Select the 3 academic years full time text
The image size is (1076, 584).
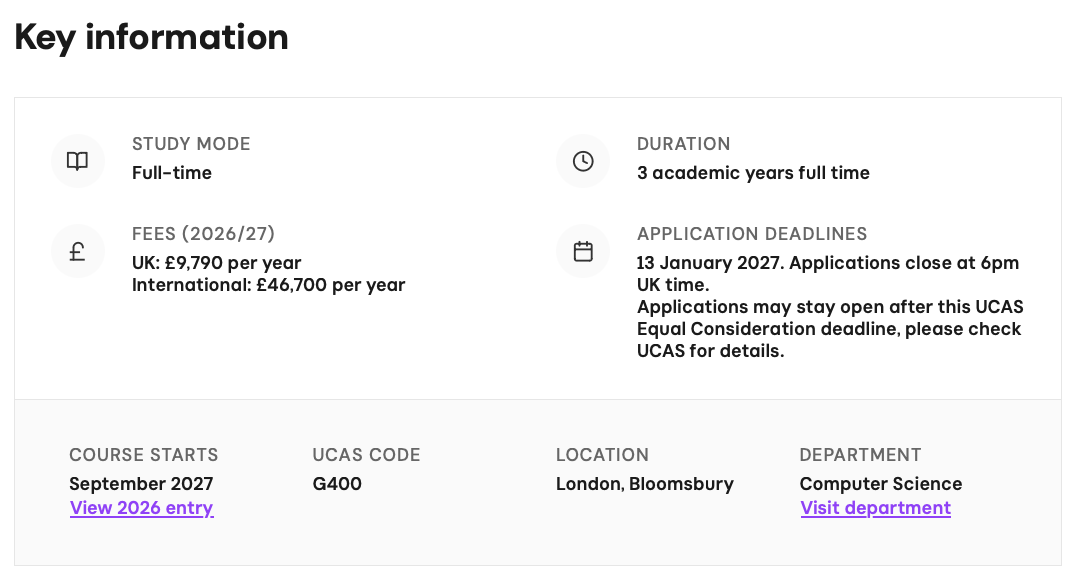[x=753, y=173]
